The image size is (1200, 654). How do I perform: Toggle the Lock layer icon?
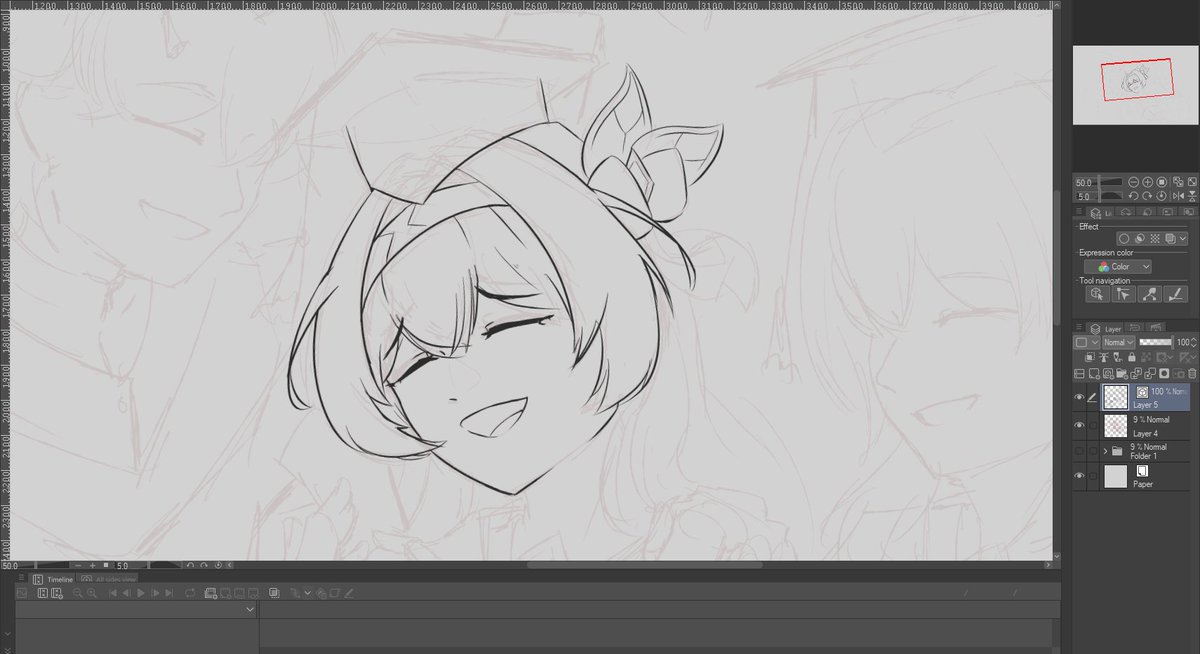point(1132,357)
